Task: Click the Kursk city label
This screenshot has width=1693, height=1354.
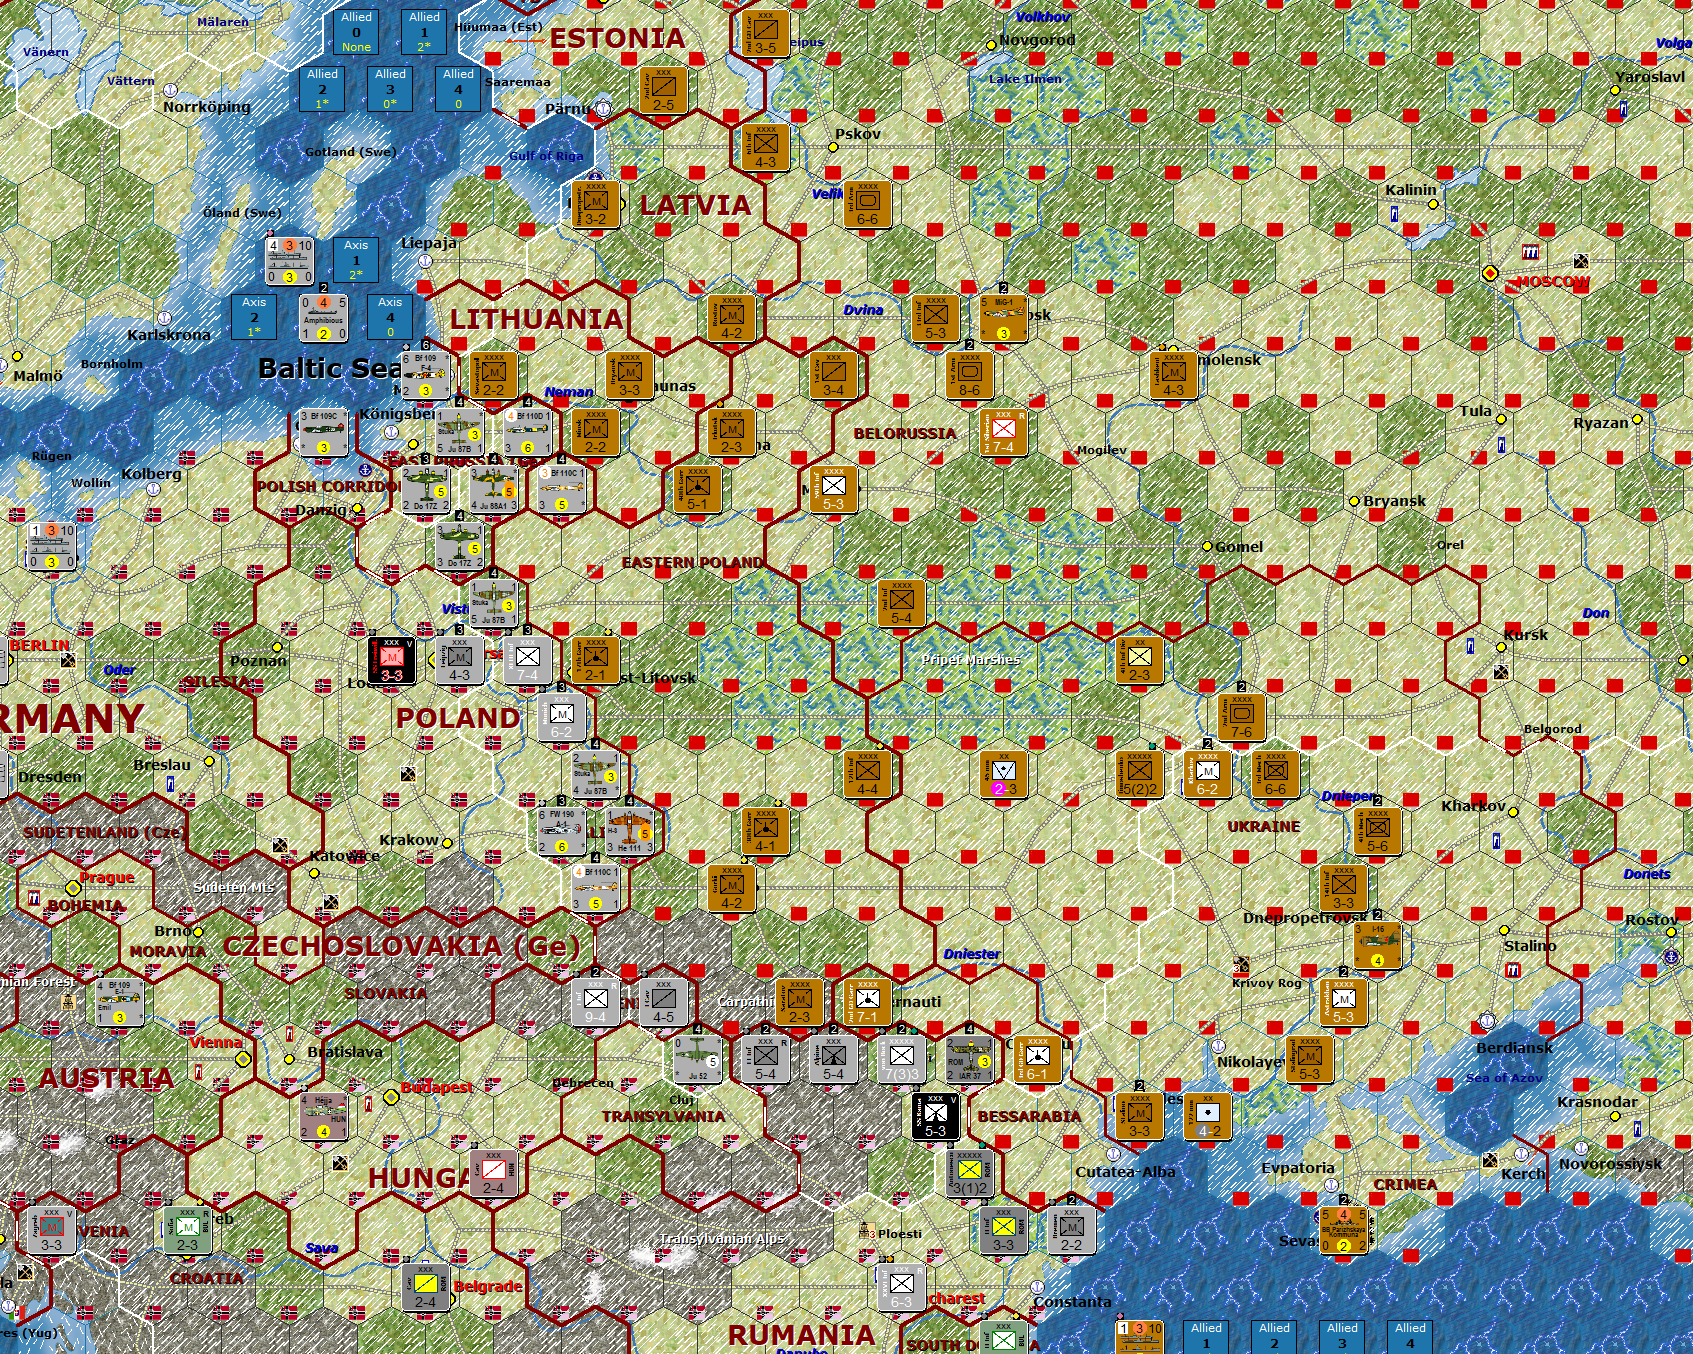Action: click(x=1526, y=635)
